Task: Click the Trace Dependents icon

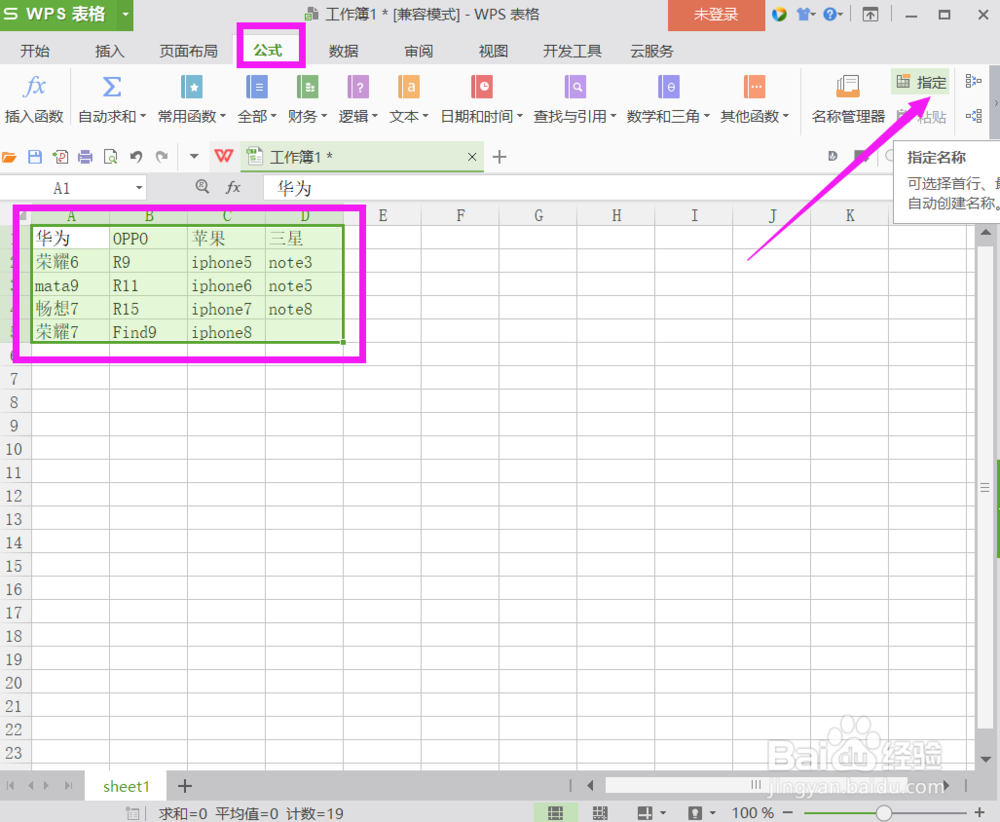Action: (973, 116)
